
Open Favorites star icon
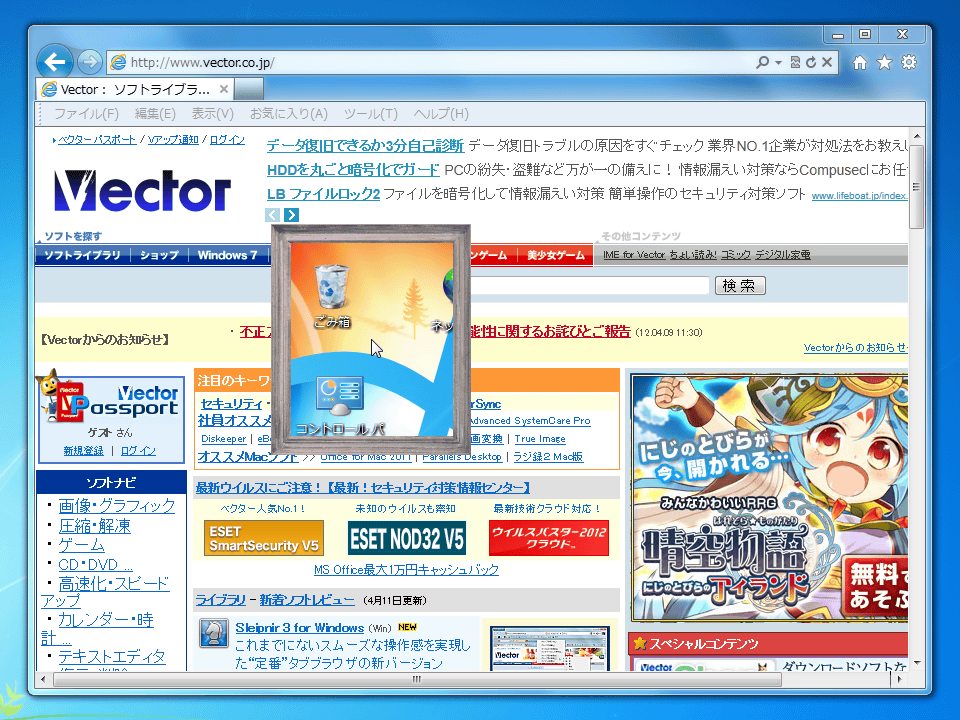click(x=884, y=62)
